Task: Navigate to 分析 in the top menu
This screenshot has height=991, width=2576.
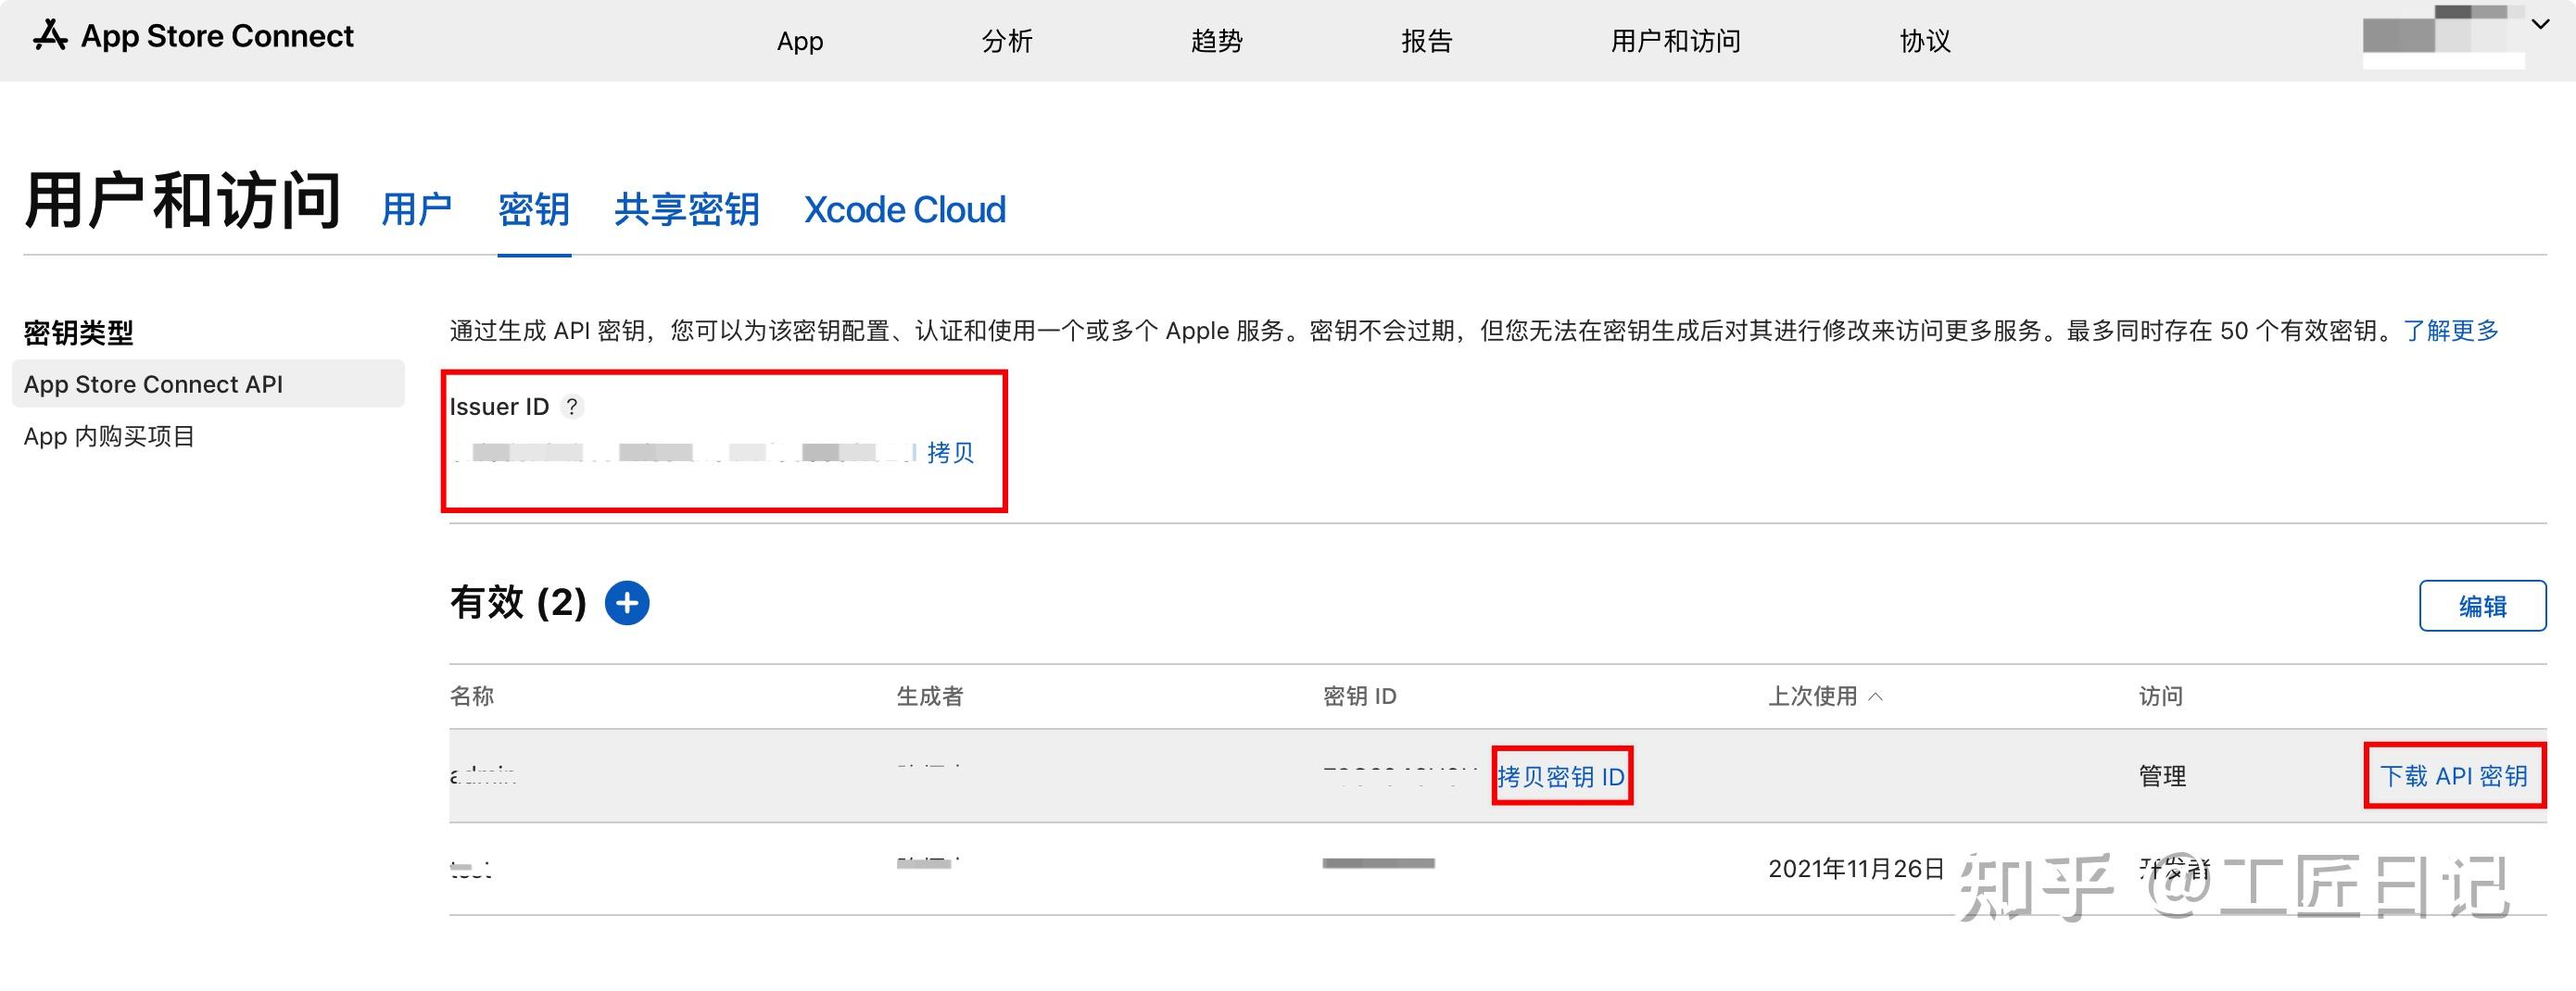Action: 1007,41
